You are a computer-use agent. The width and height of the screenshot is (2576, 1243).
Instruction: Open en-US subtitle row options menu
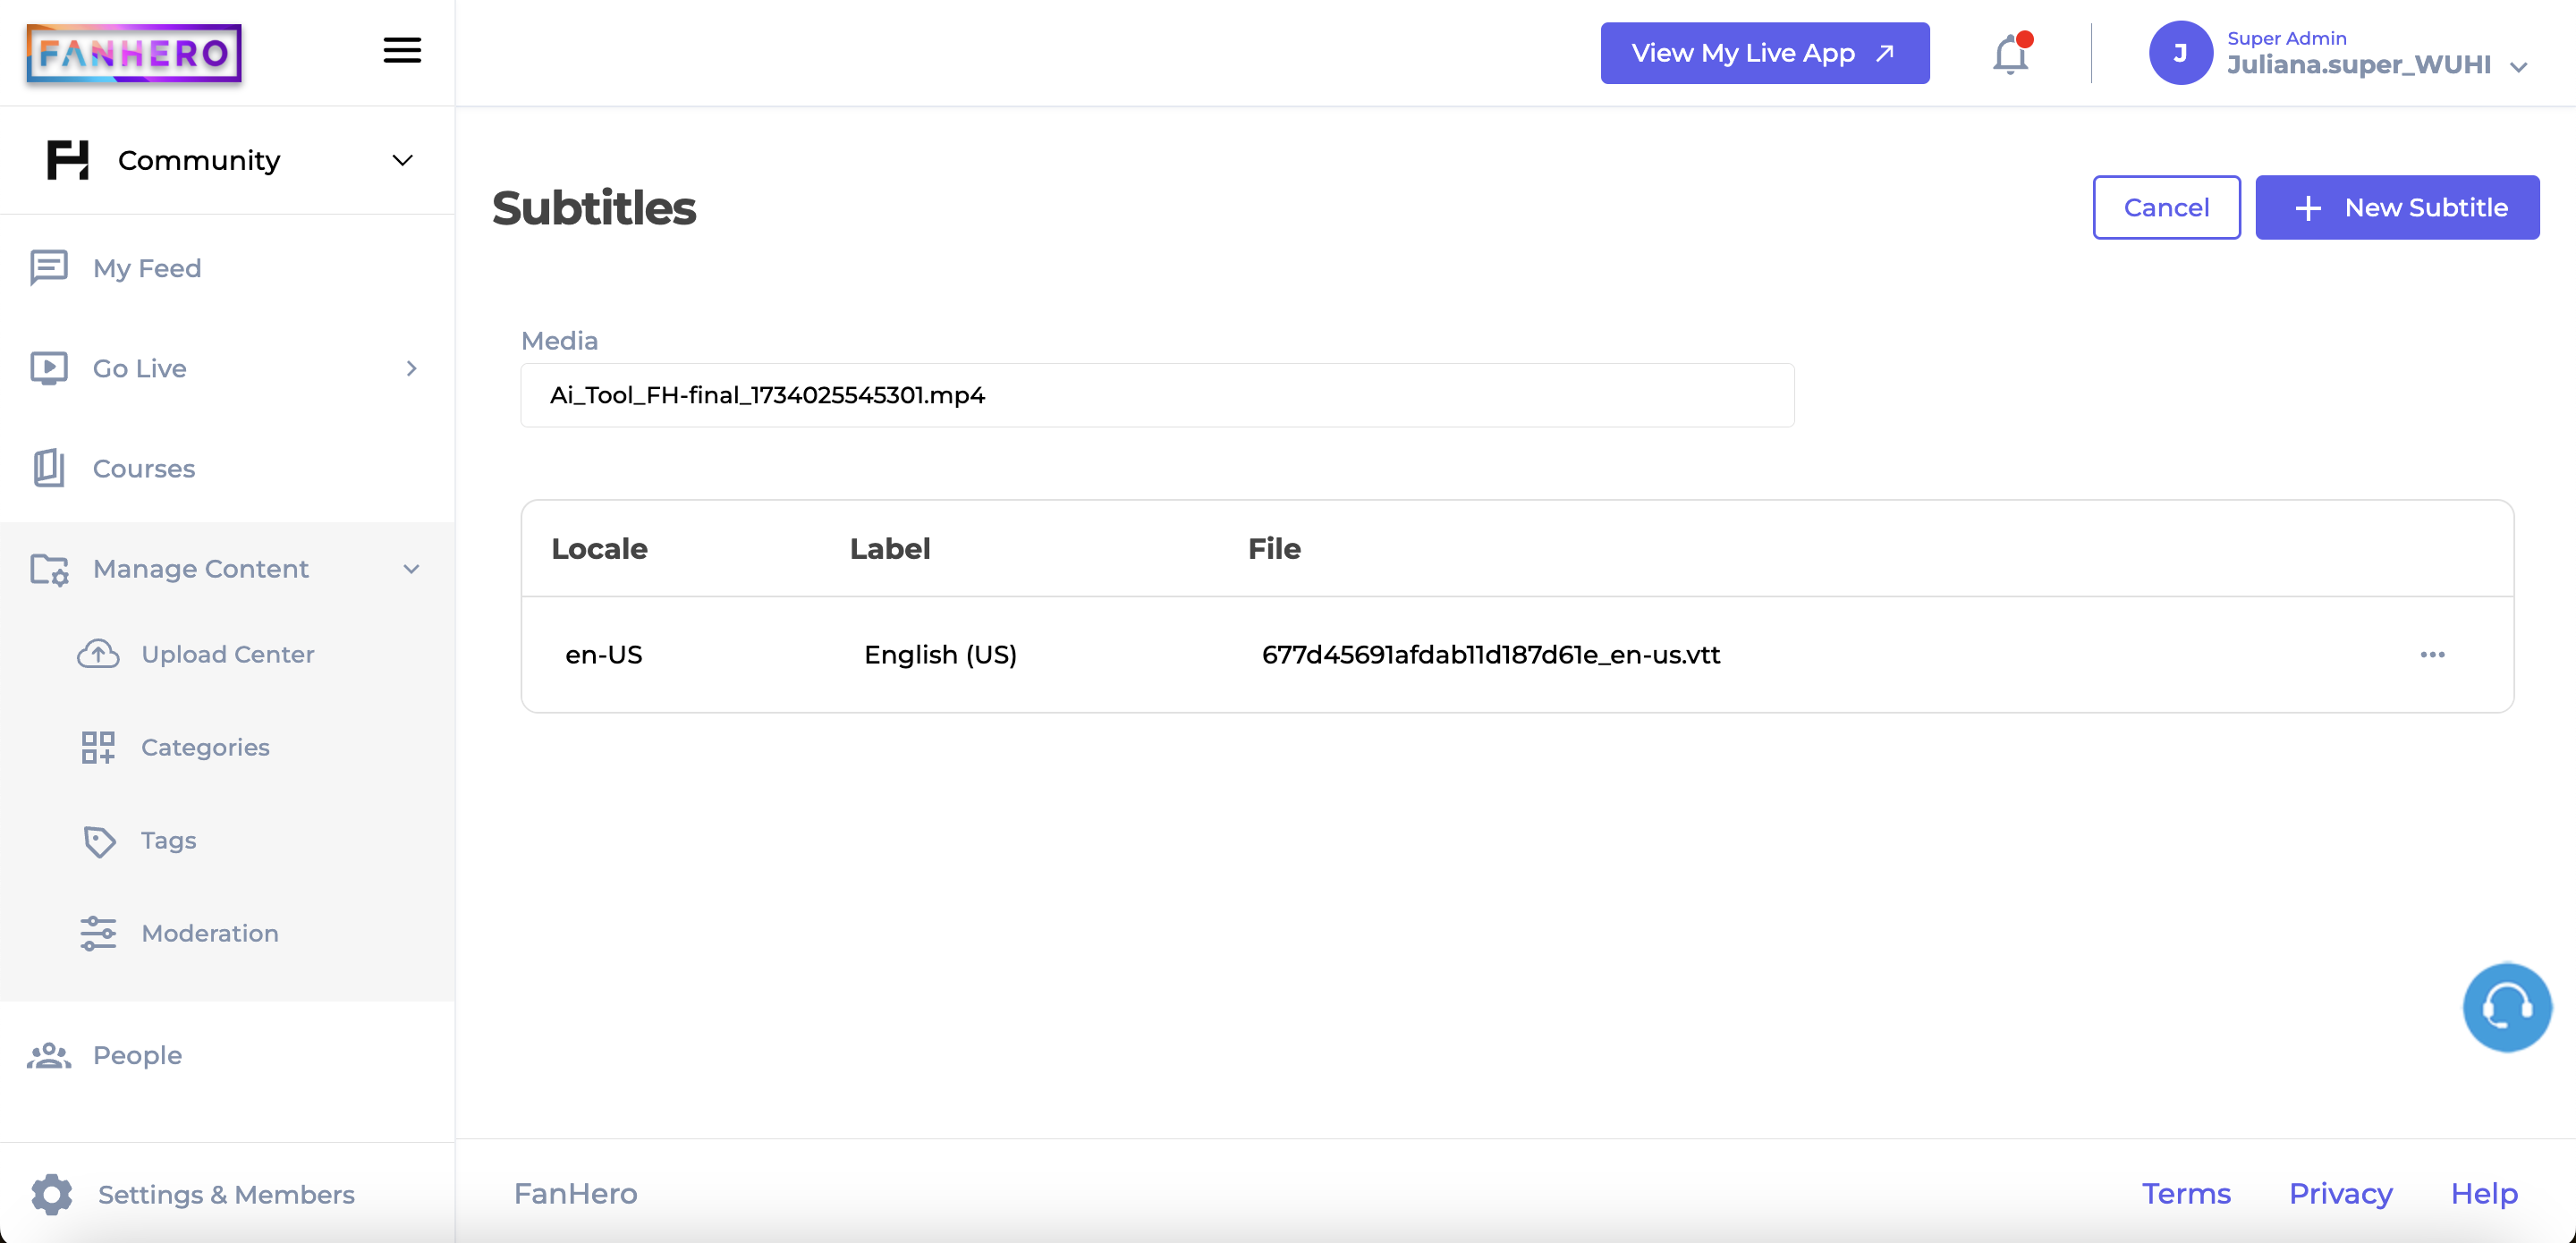2432,654
